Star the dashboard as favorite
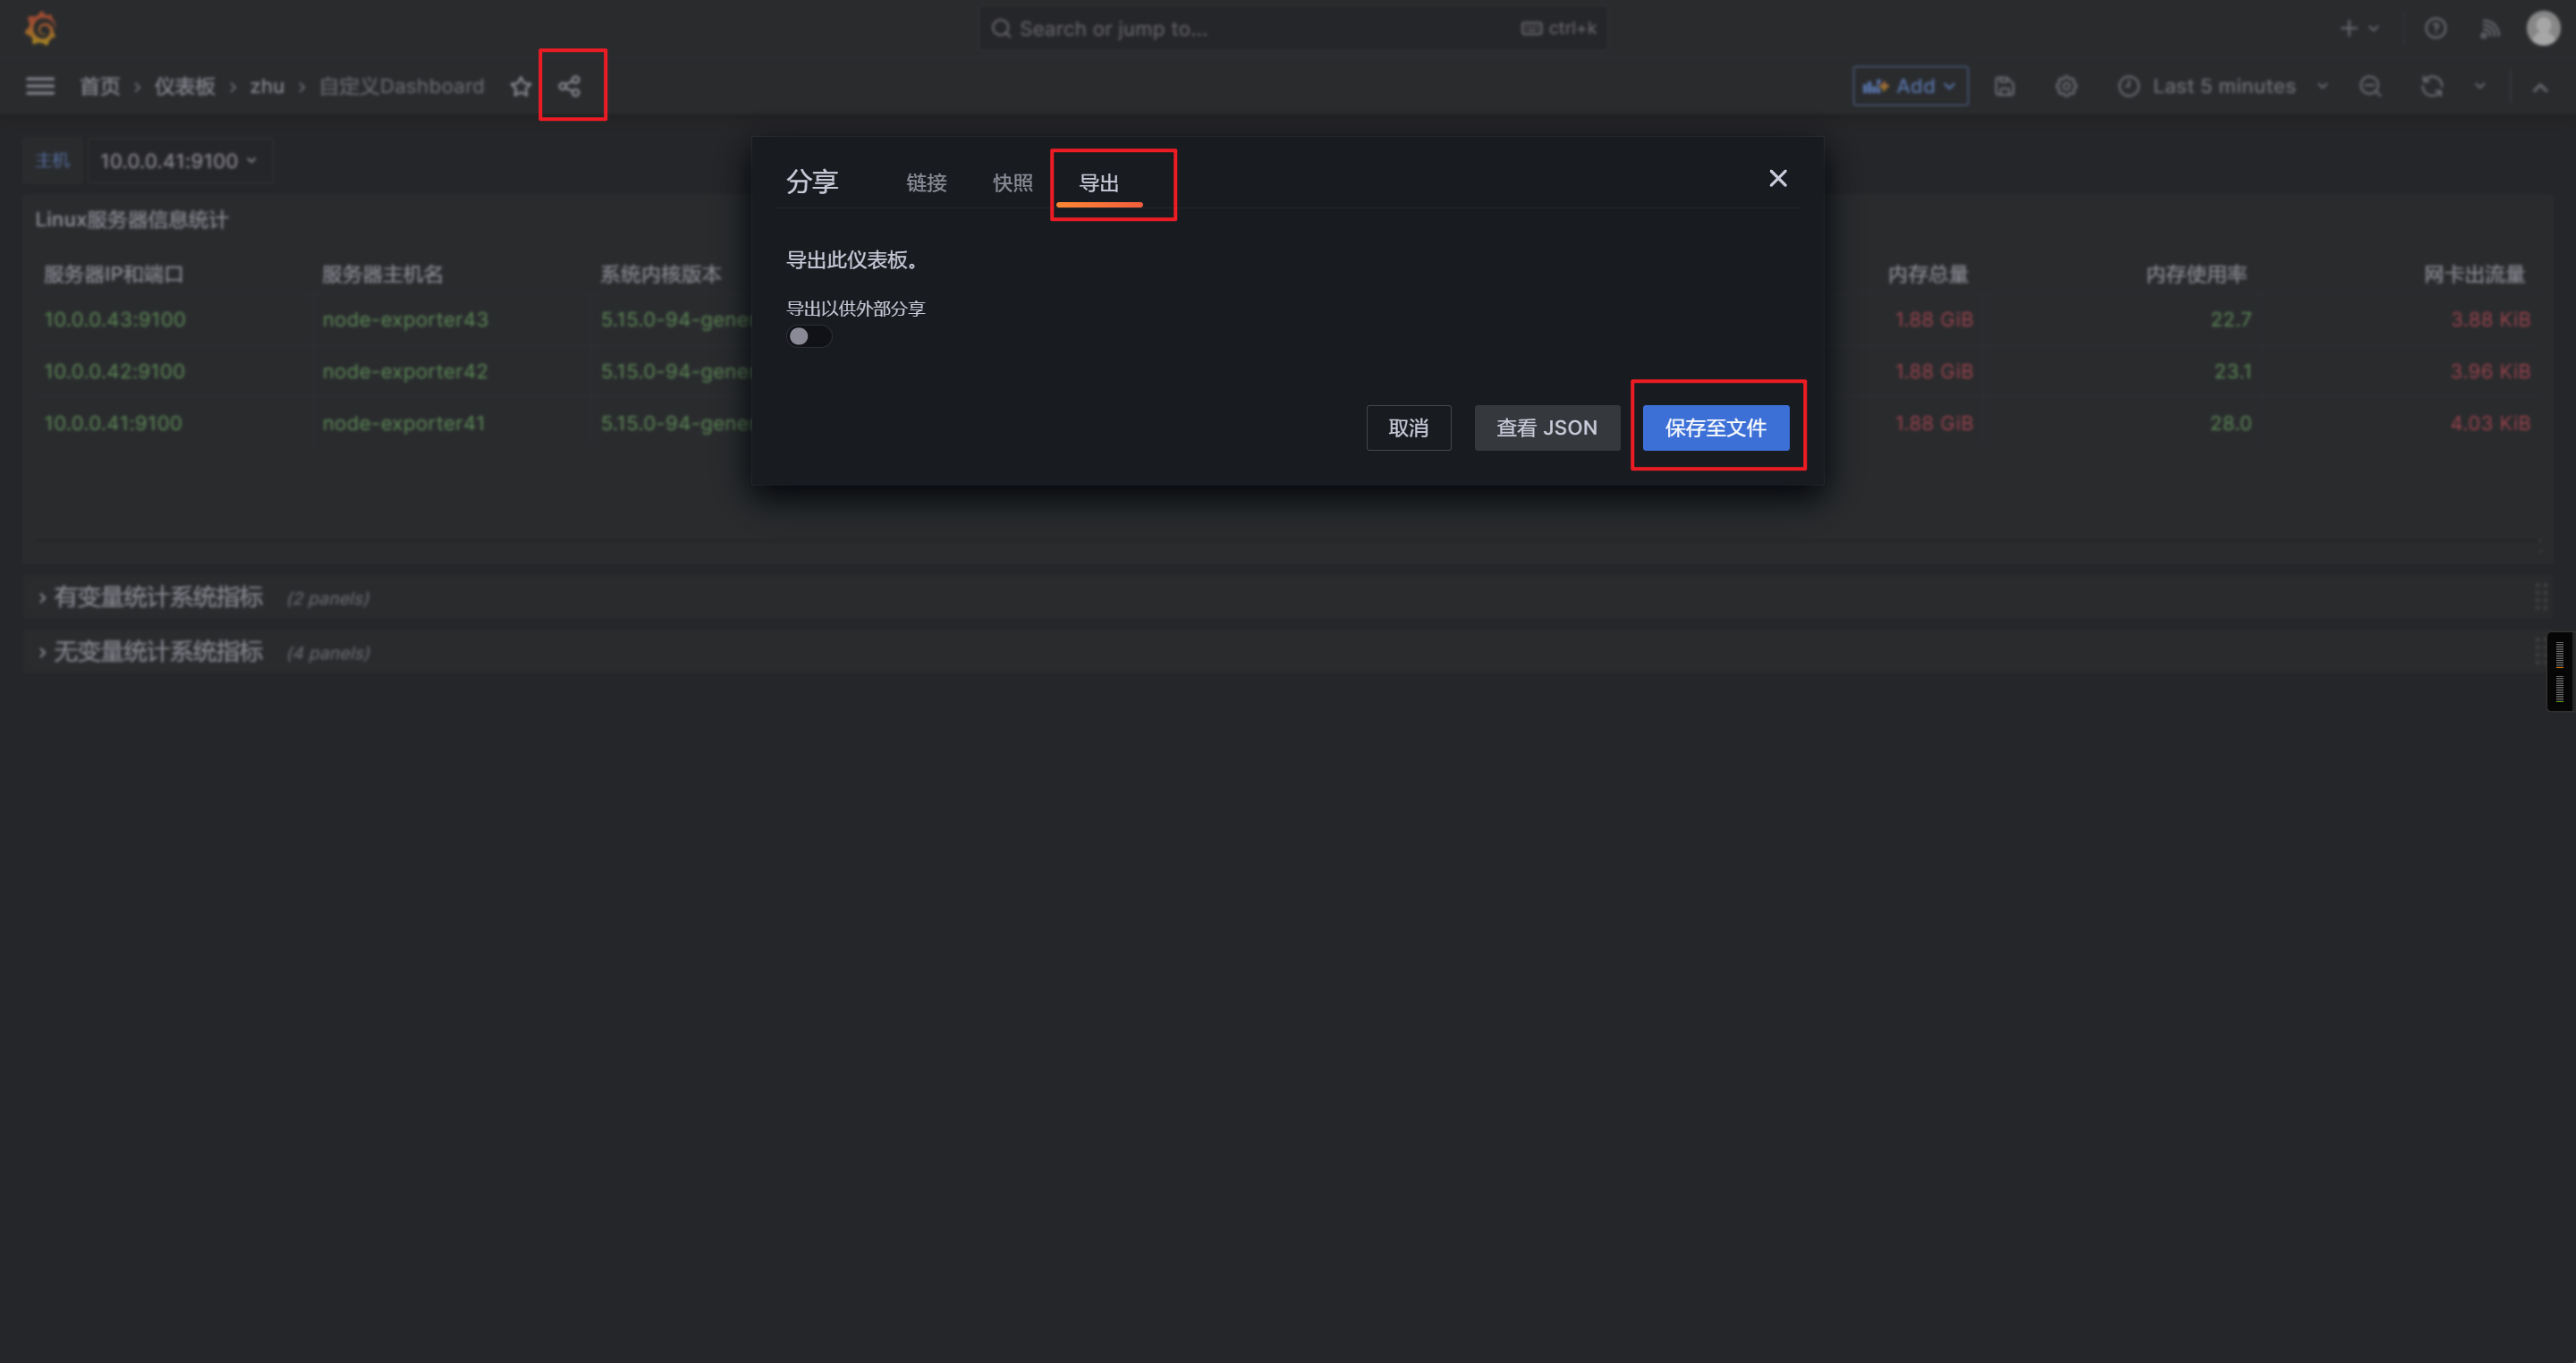Image resolution: width=2576 pixels, height=1363 pixels. click(x=520, y=87)
